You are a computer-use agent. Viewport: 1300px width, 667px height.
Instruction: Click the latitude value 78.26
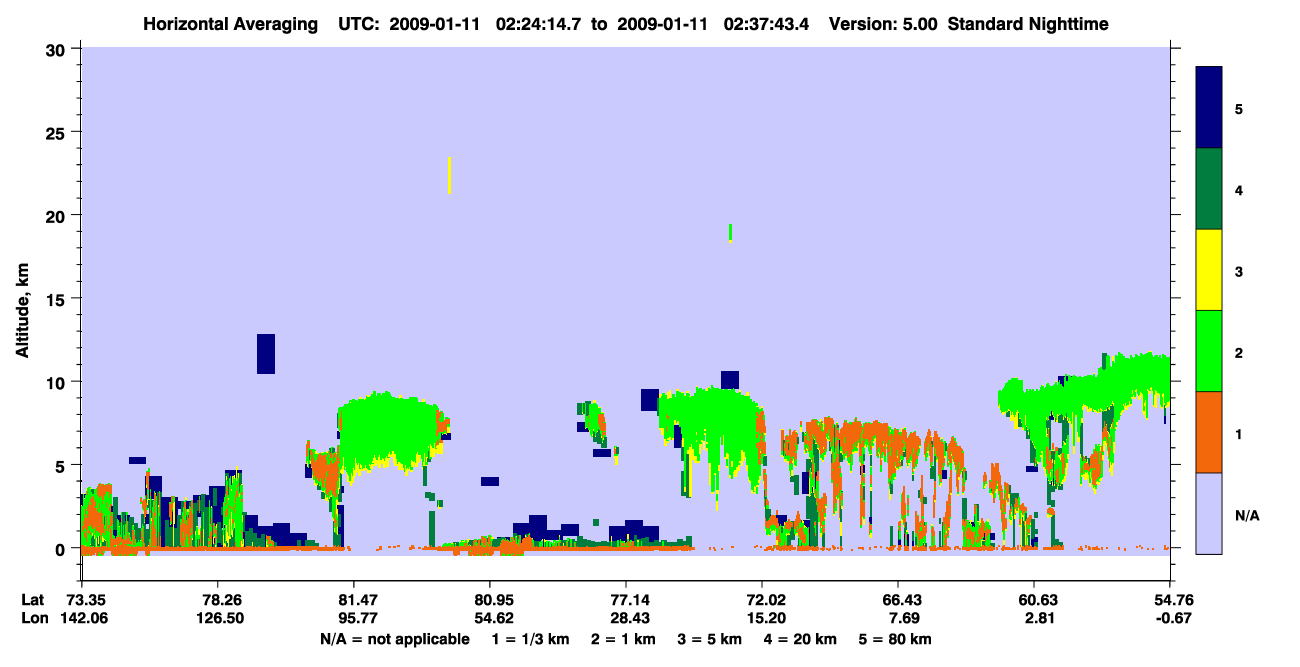(x=218, y=600)
